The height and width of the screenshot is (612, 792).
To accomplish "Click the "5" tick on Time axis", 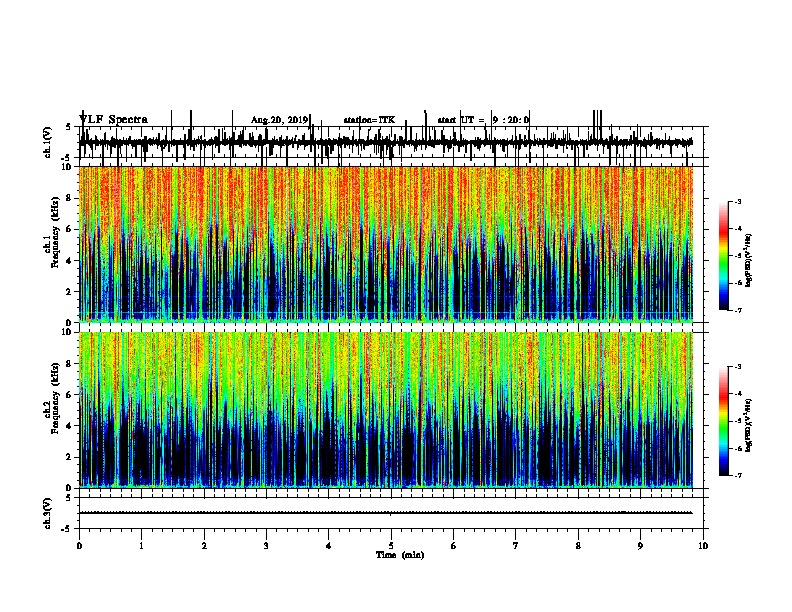I will point(391,546).
